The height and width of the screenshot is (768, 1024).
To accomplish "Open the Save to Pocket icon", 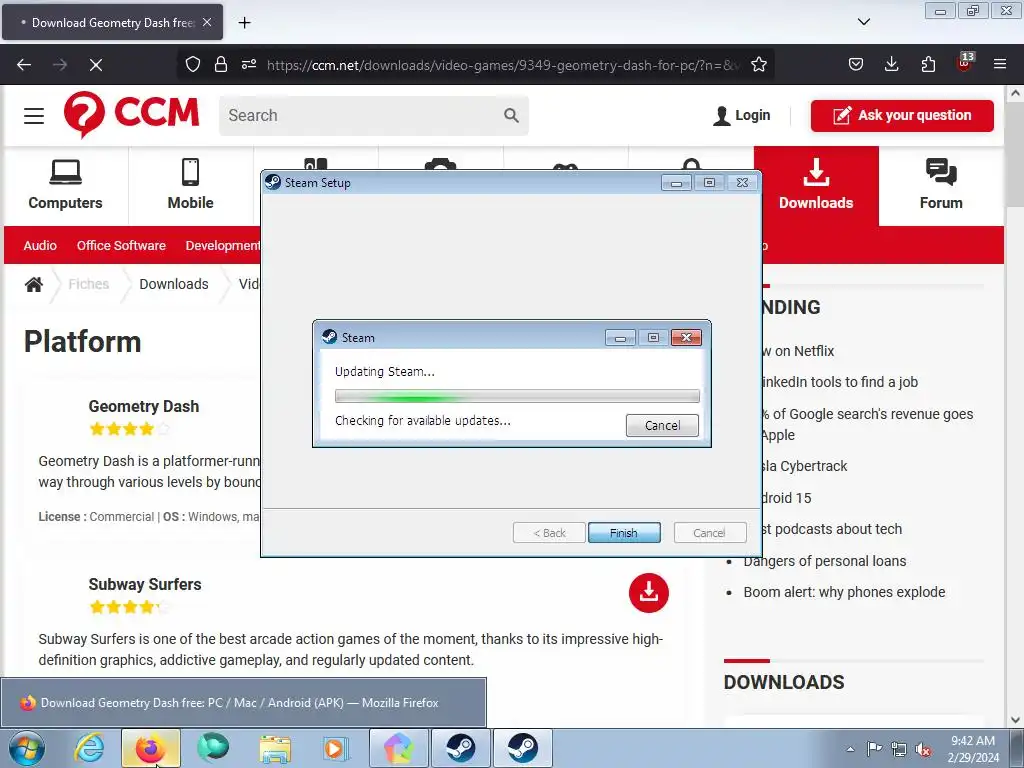I will coord(856,64).
